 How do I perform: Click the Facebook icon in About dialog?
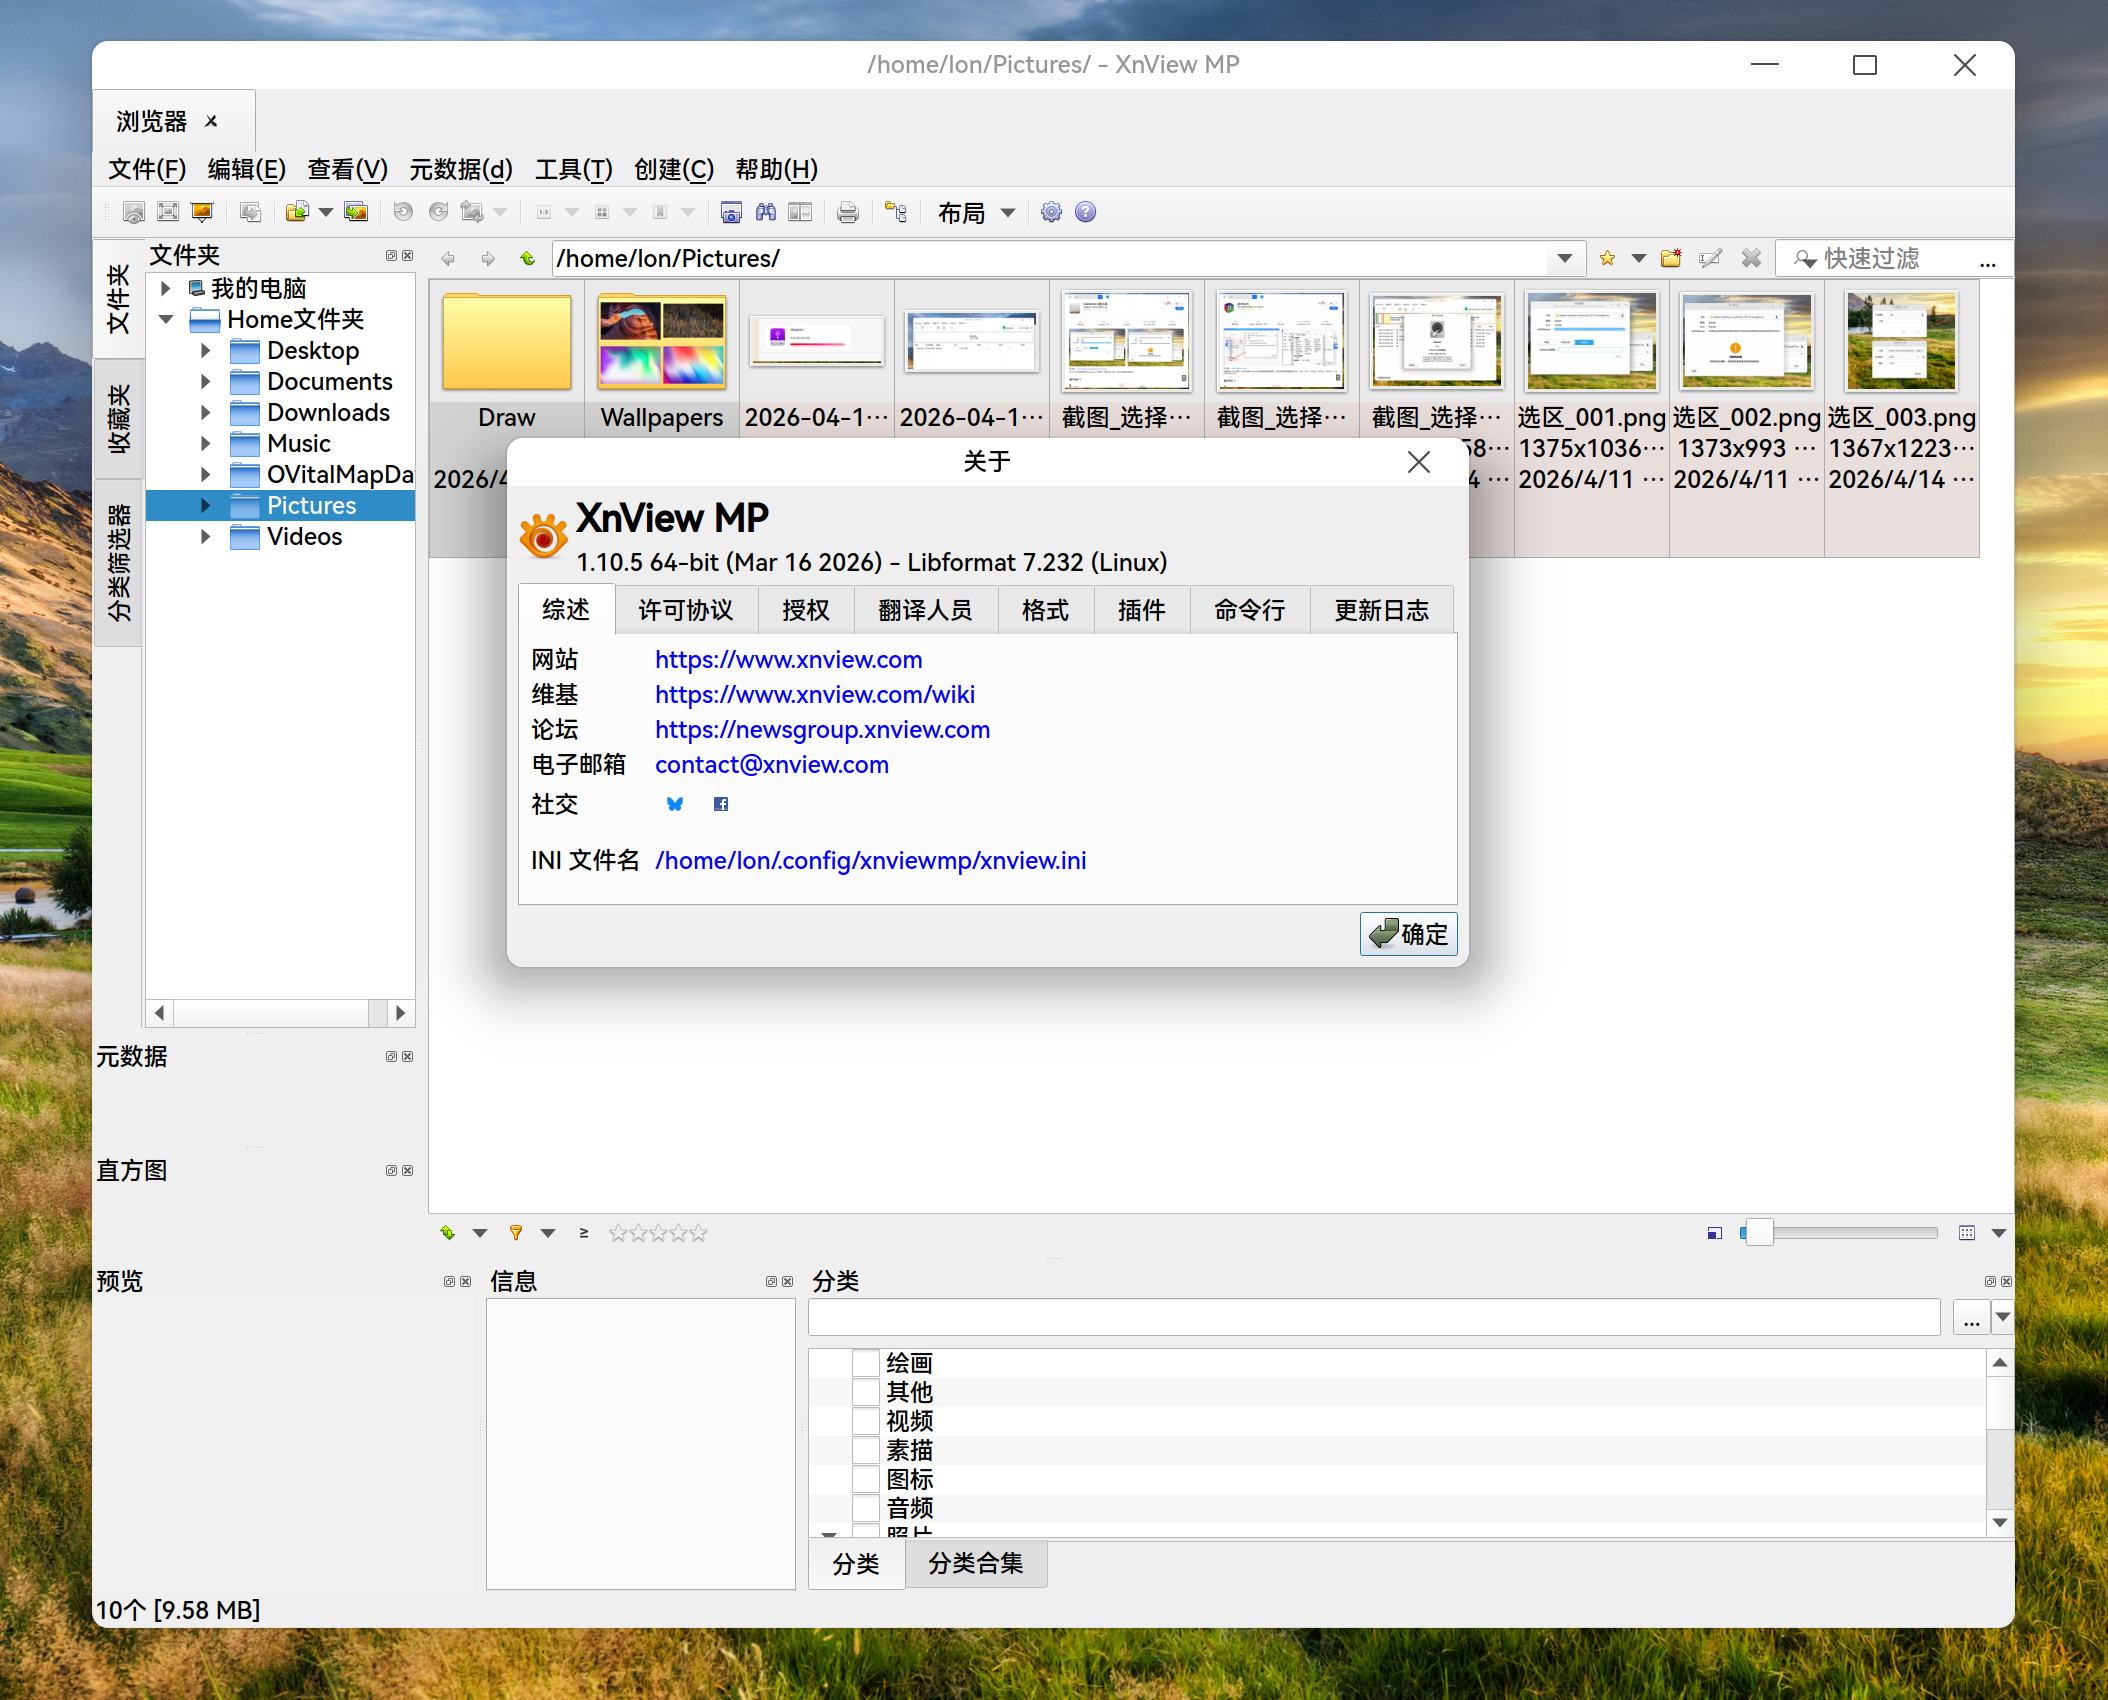coord(720,804)
